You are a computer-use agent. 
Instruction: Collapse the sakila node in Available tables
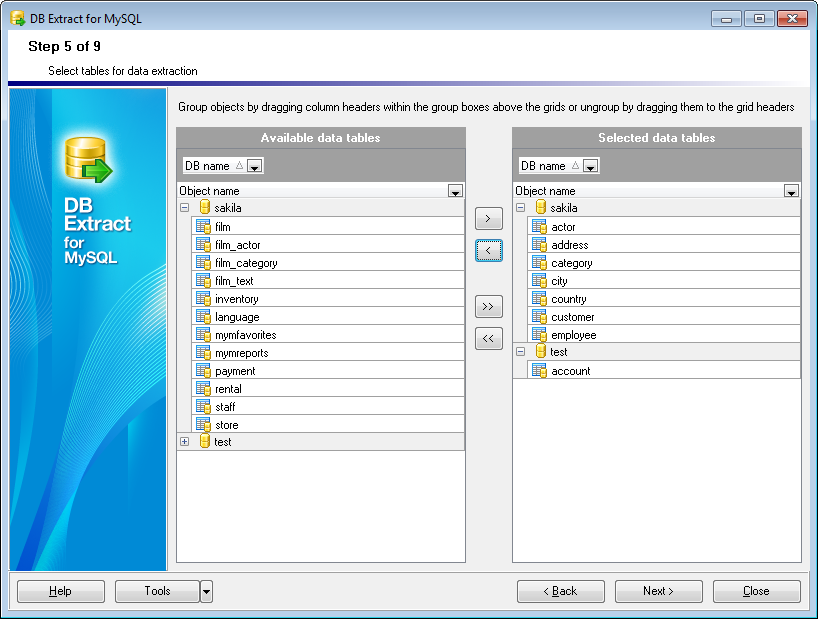coord(184,208)
